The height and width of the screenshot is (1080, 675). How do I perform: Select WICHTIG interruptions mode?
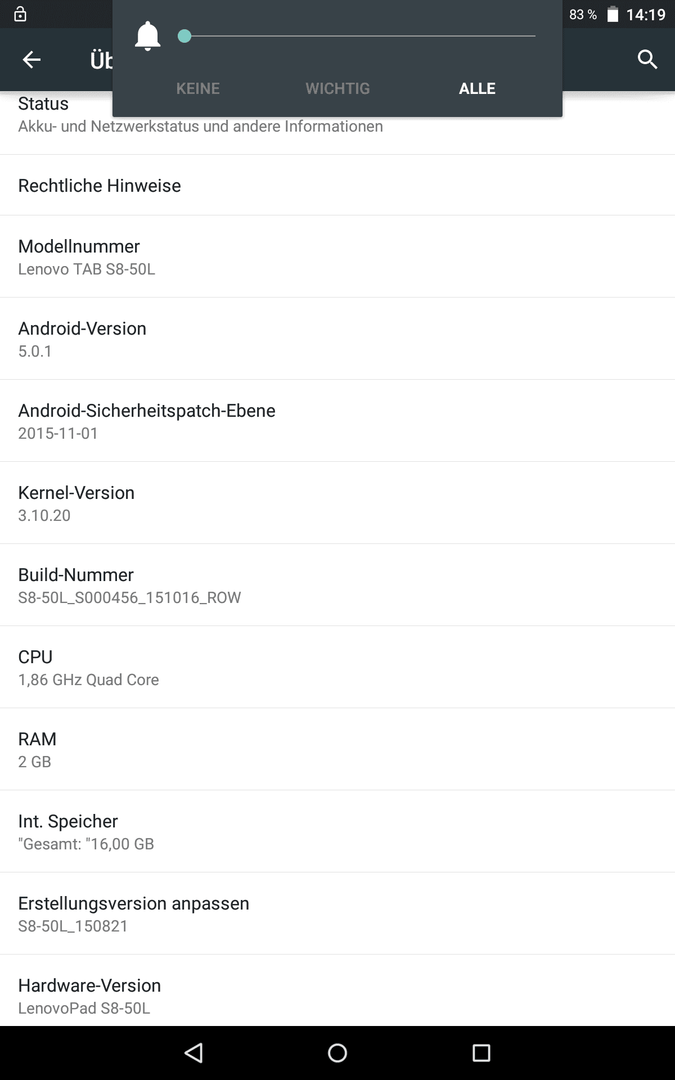(x=338, y=88)
